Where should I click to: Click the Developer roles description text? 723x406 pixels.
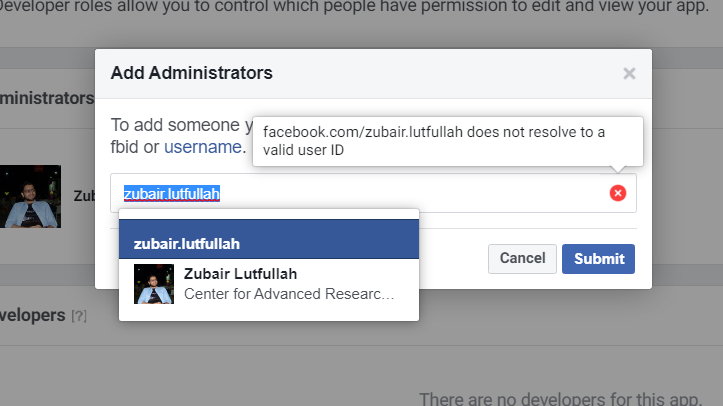[360, 12]
